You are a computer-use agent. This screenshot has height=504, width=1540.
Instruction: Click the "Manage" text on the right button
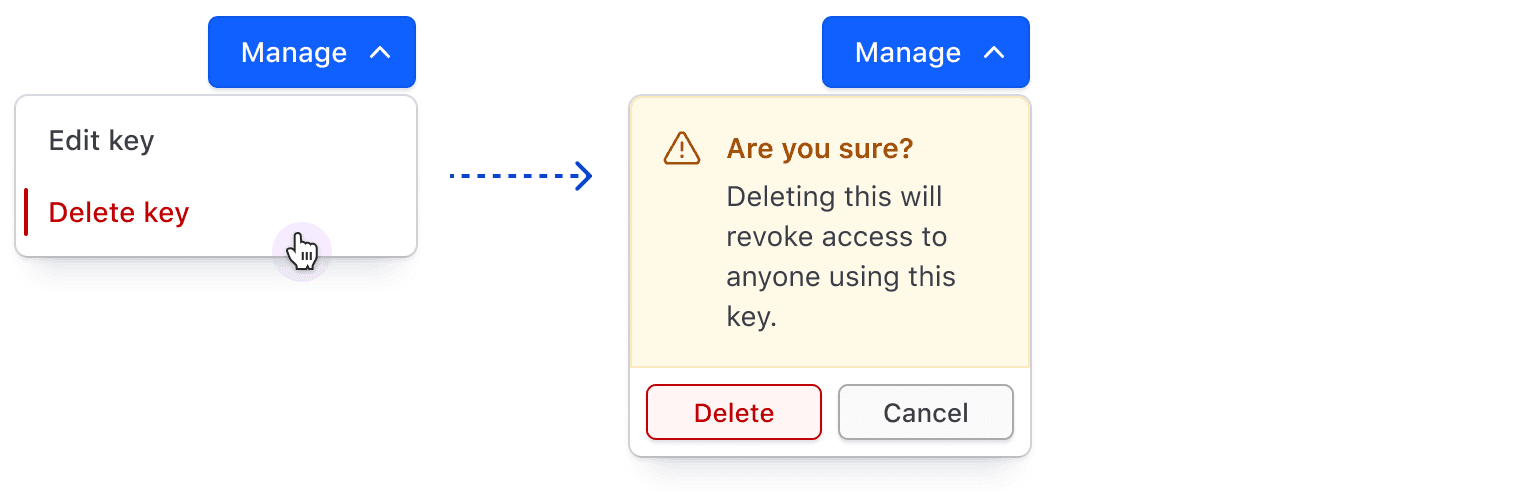908,52
